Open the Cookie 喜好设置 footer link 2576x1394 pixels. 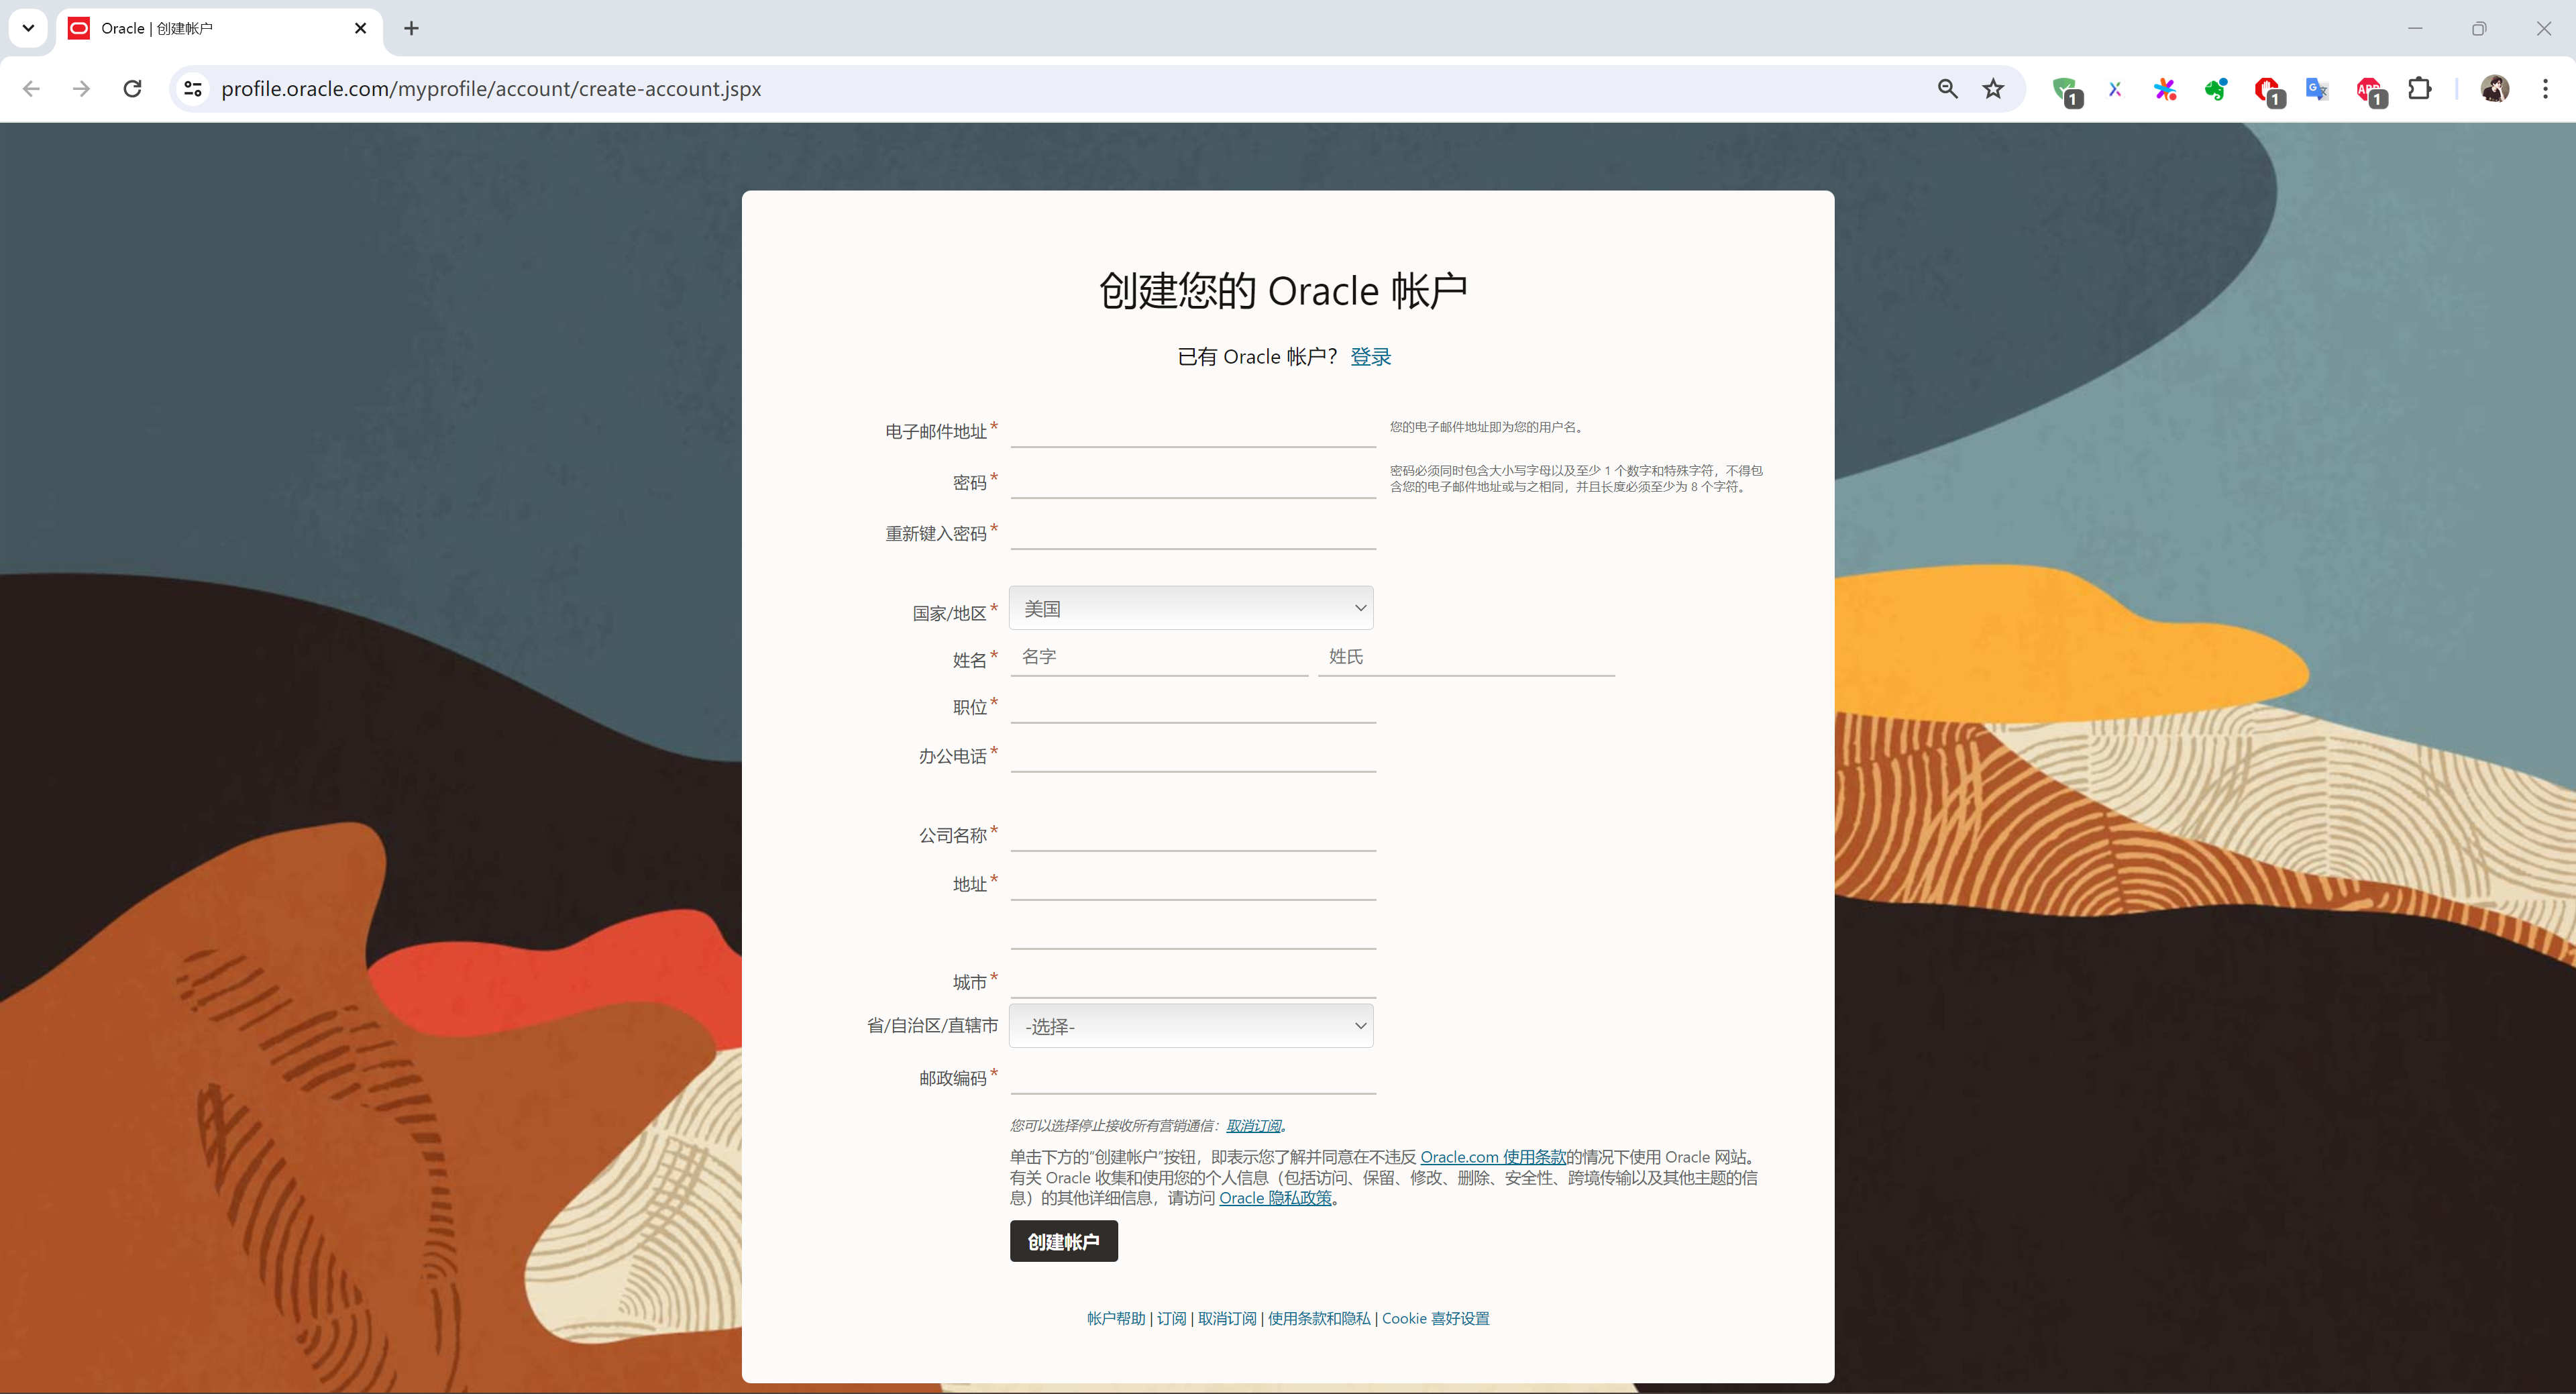click(1435, 1318)
